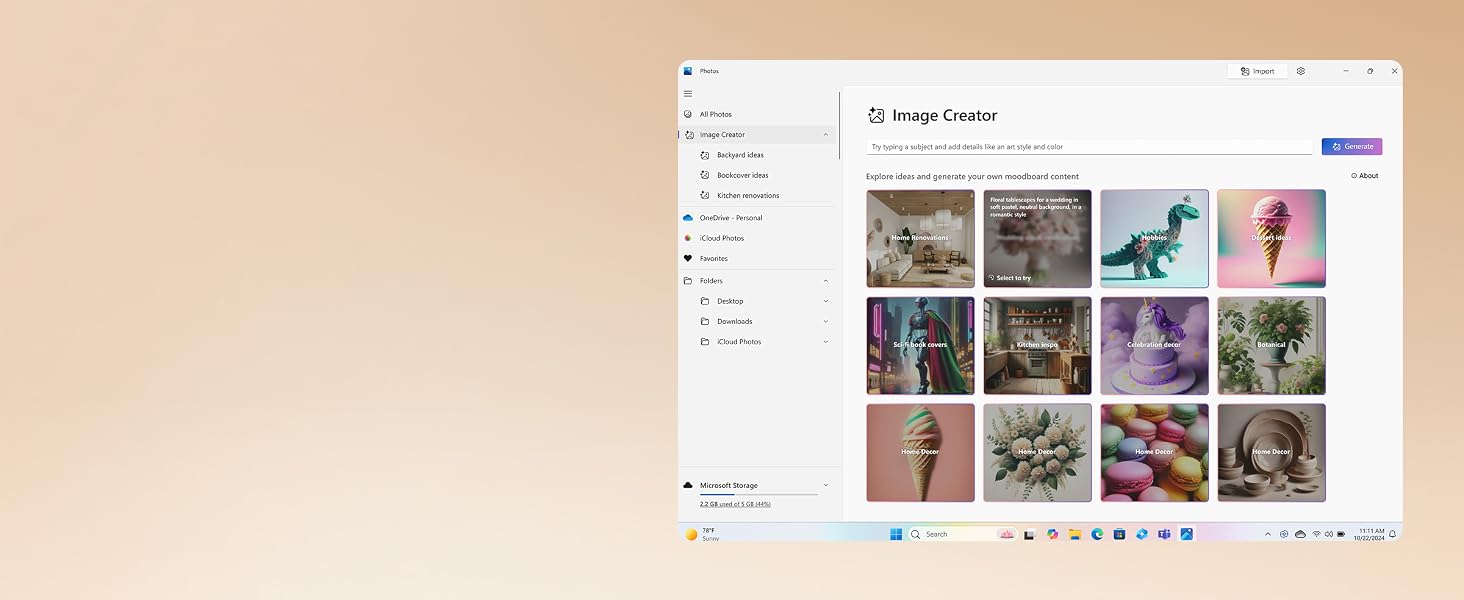Screen dimensions: 1464x600
Task: Expand the Desktop folder chevron
Action: tap(826, 301)
